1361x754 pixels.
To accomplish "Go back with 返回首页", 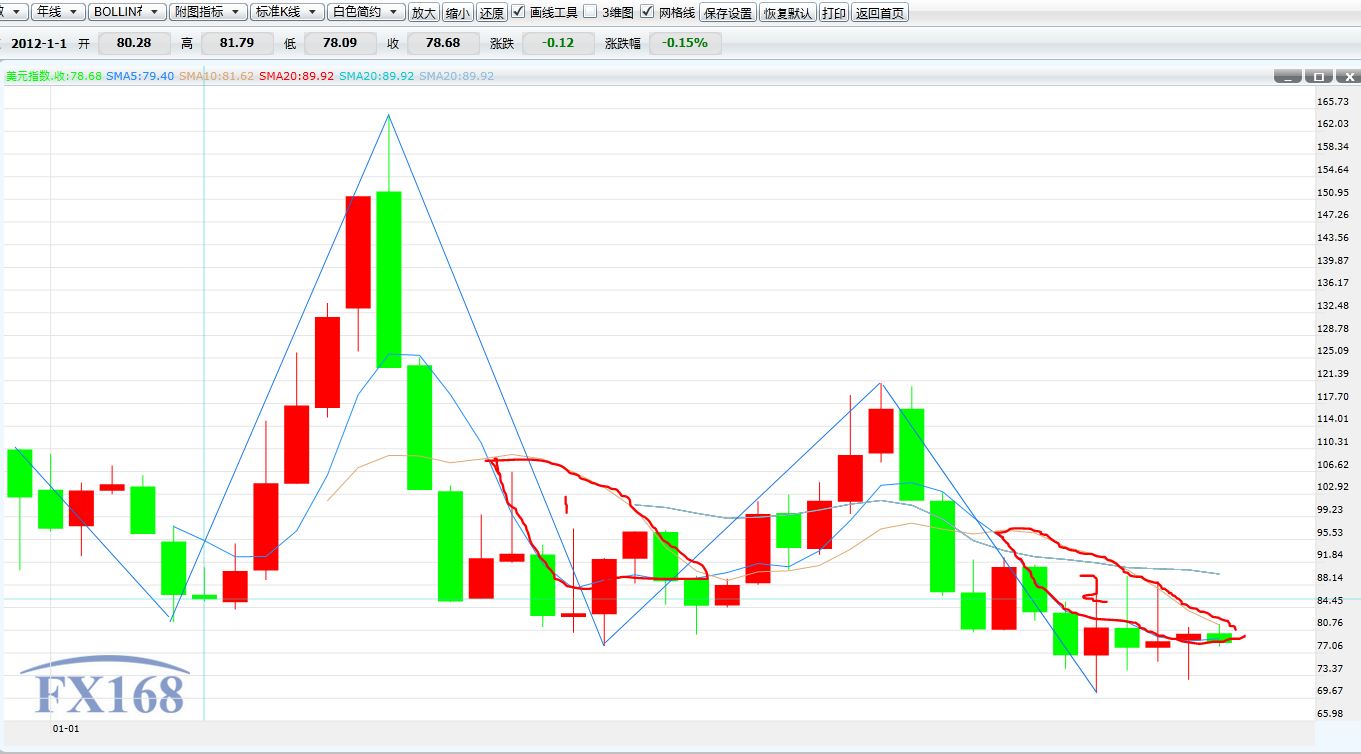I will coord(880,13).
